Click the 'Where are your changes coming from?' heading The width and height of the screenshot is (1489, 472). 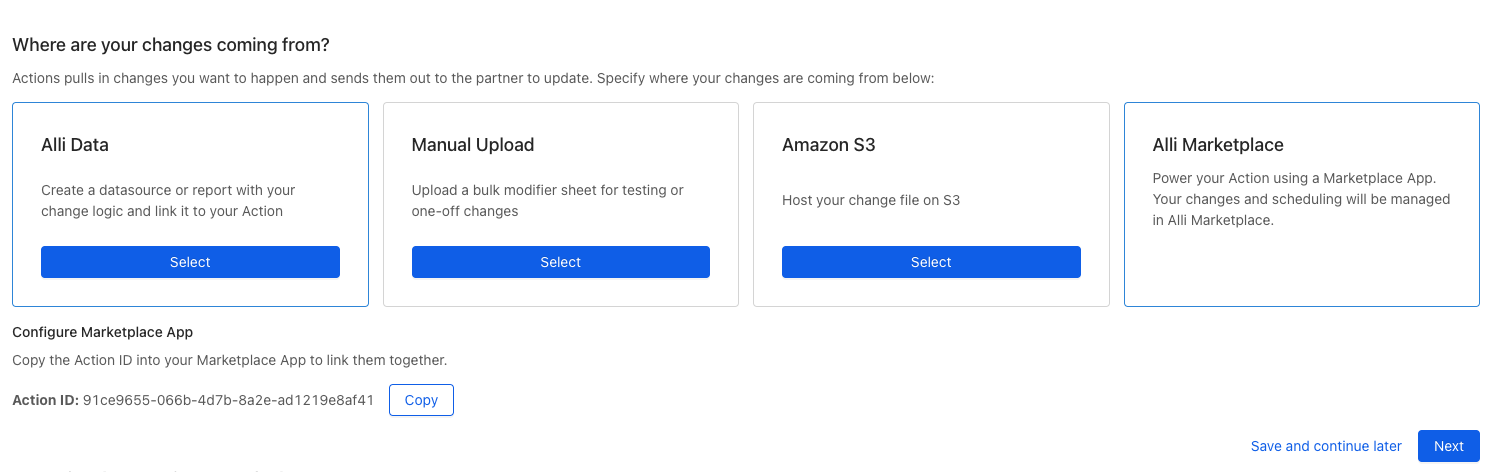[171, 45]
